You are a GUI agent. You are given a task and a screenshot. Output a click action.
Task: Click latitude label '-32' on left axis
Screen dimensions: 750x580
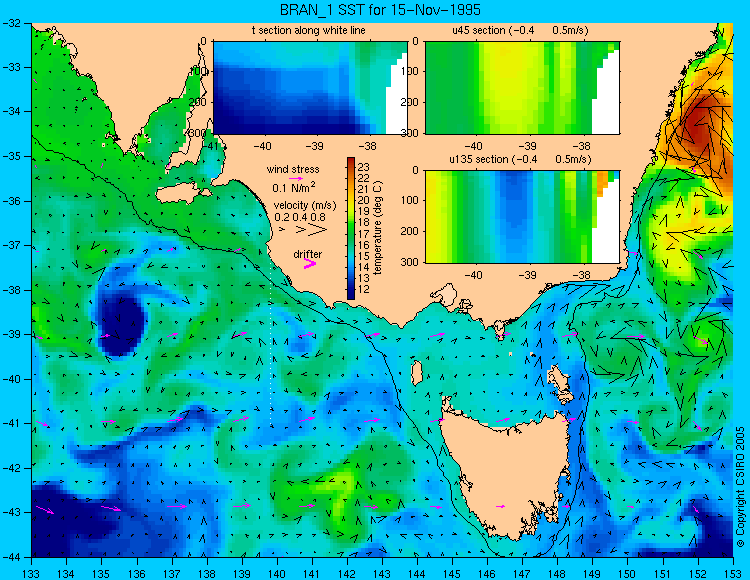[11, 22]
